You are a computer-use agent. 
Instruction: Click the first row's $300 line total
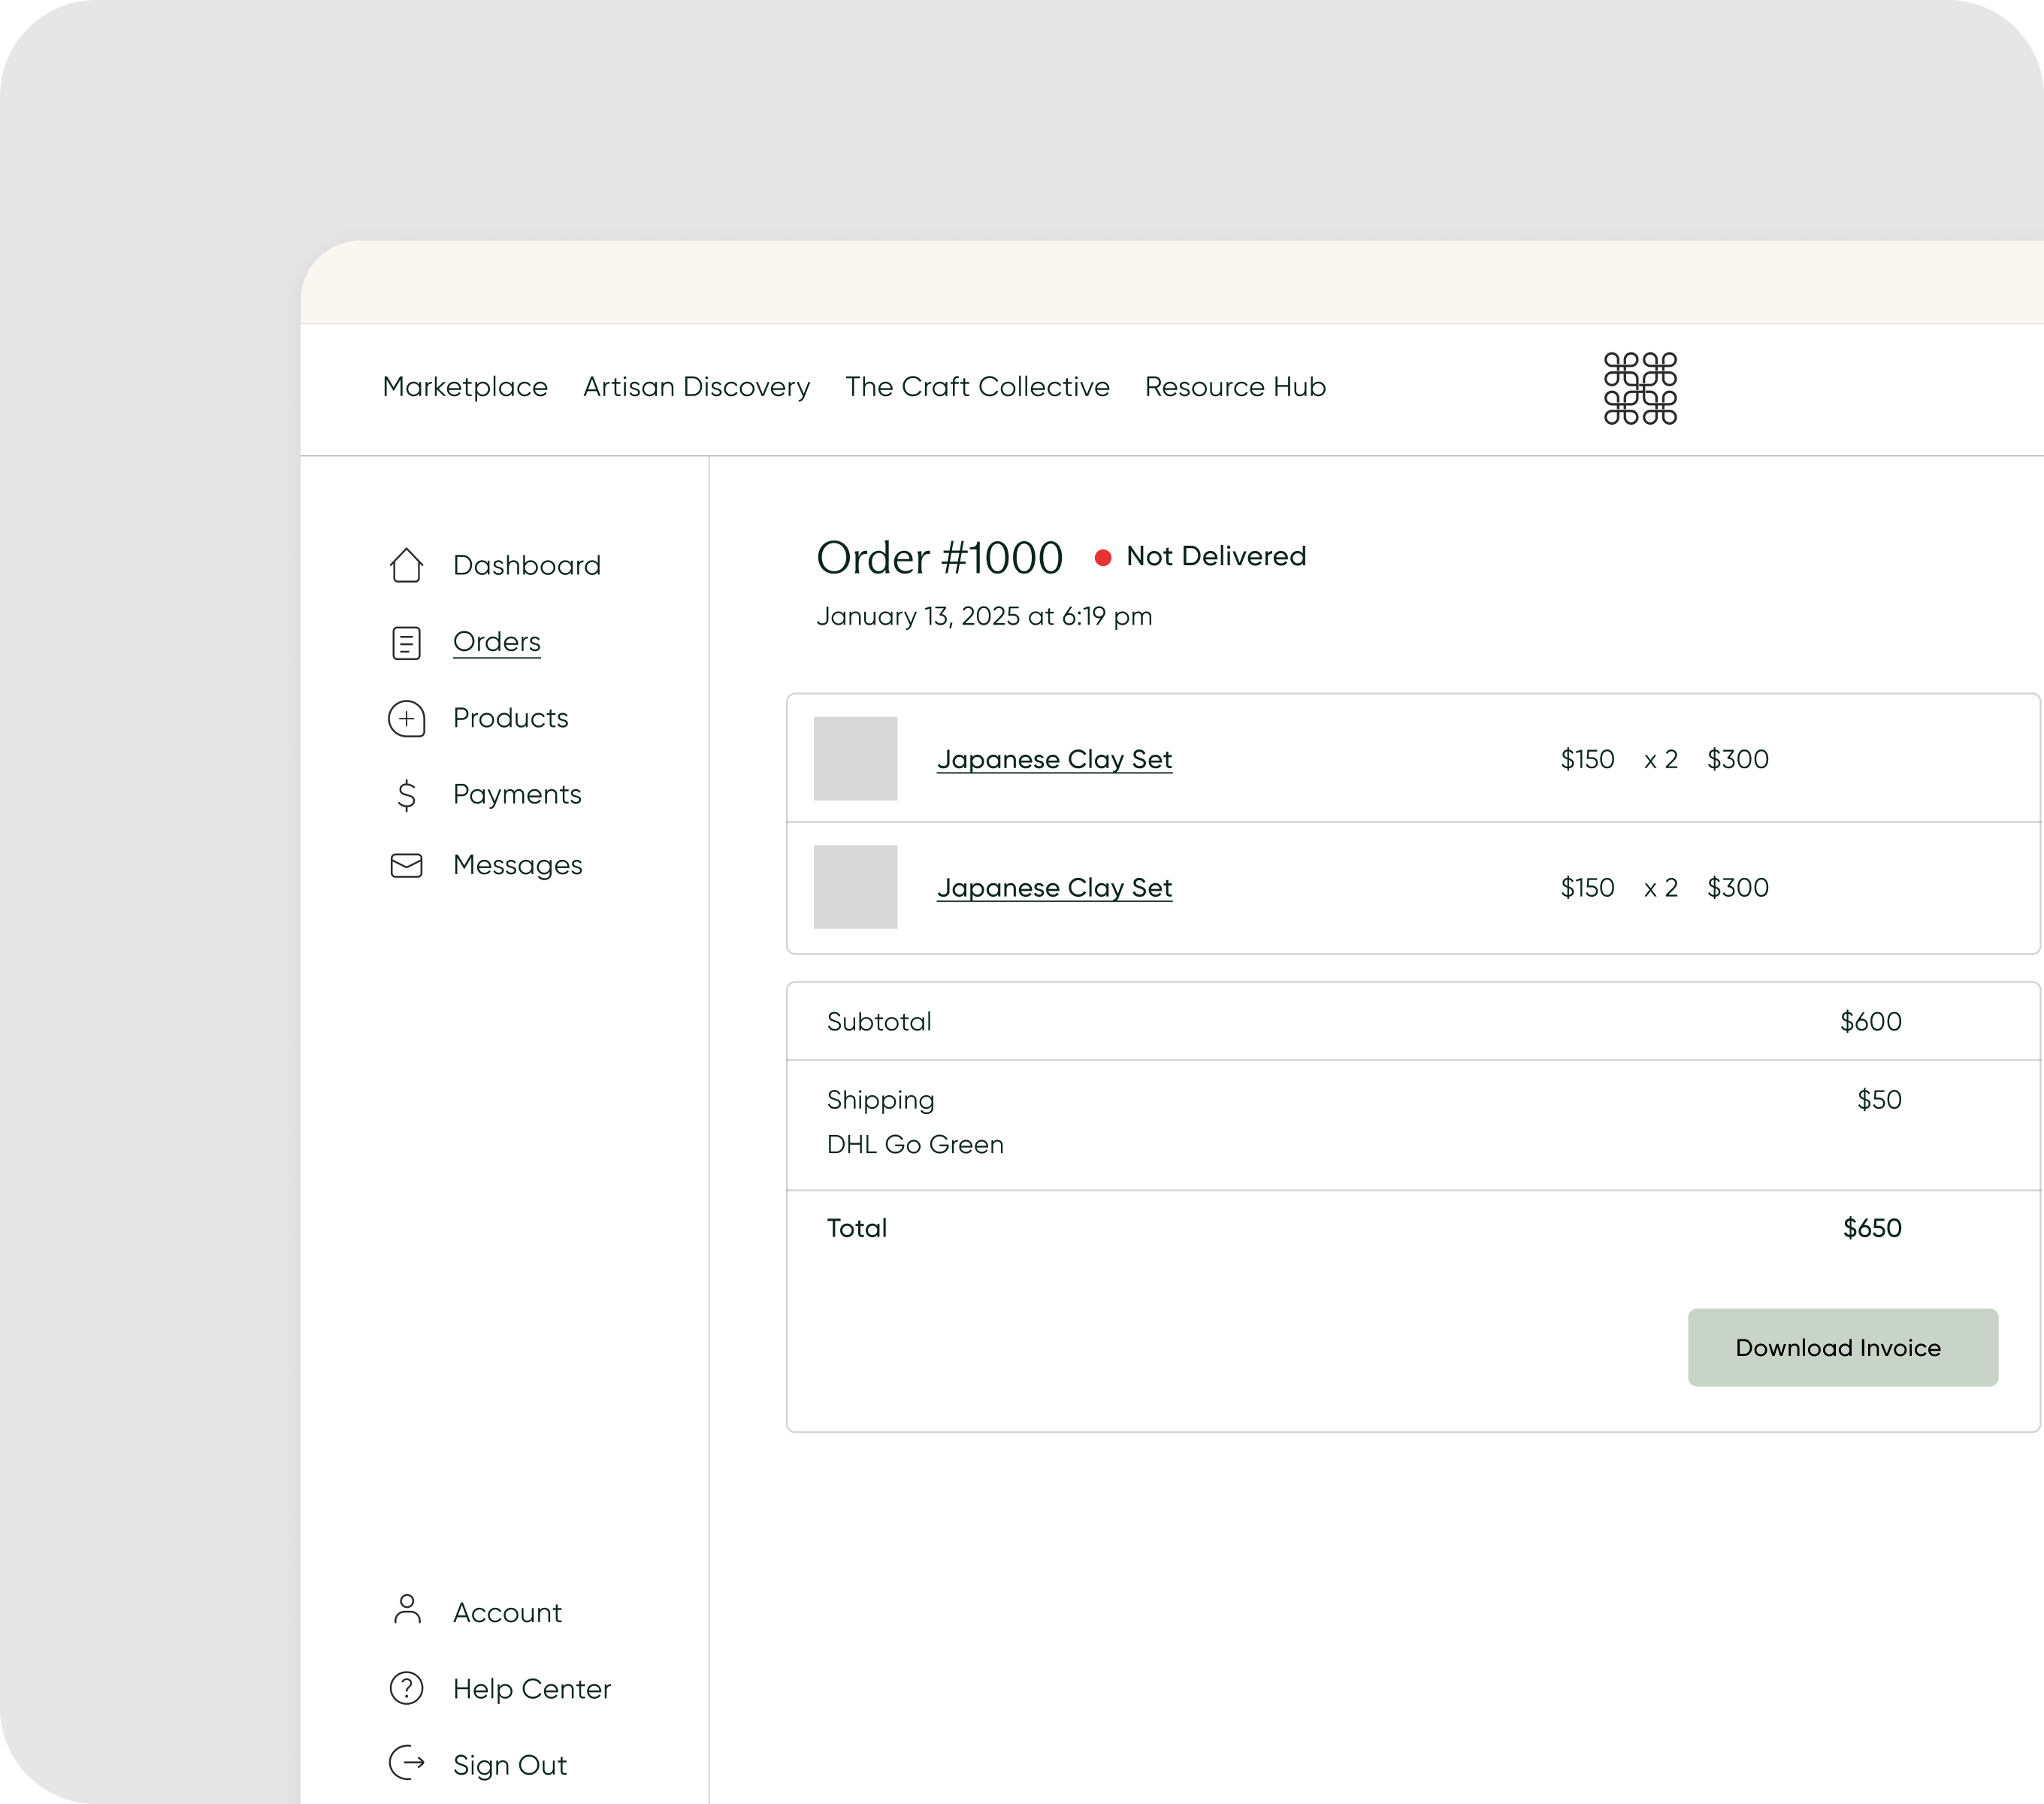[1737, 759]
